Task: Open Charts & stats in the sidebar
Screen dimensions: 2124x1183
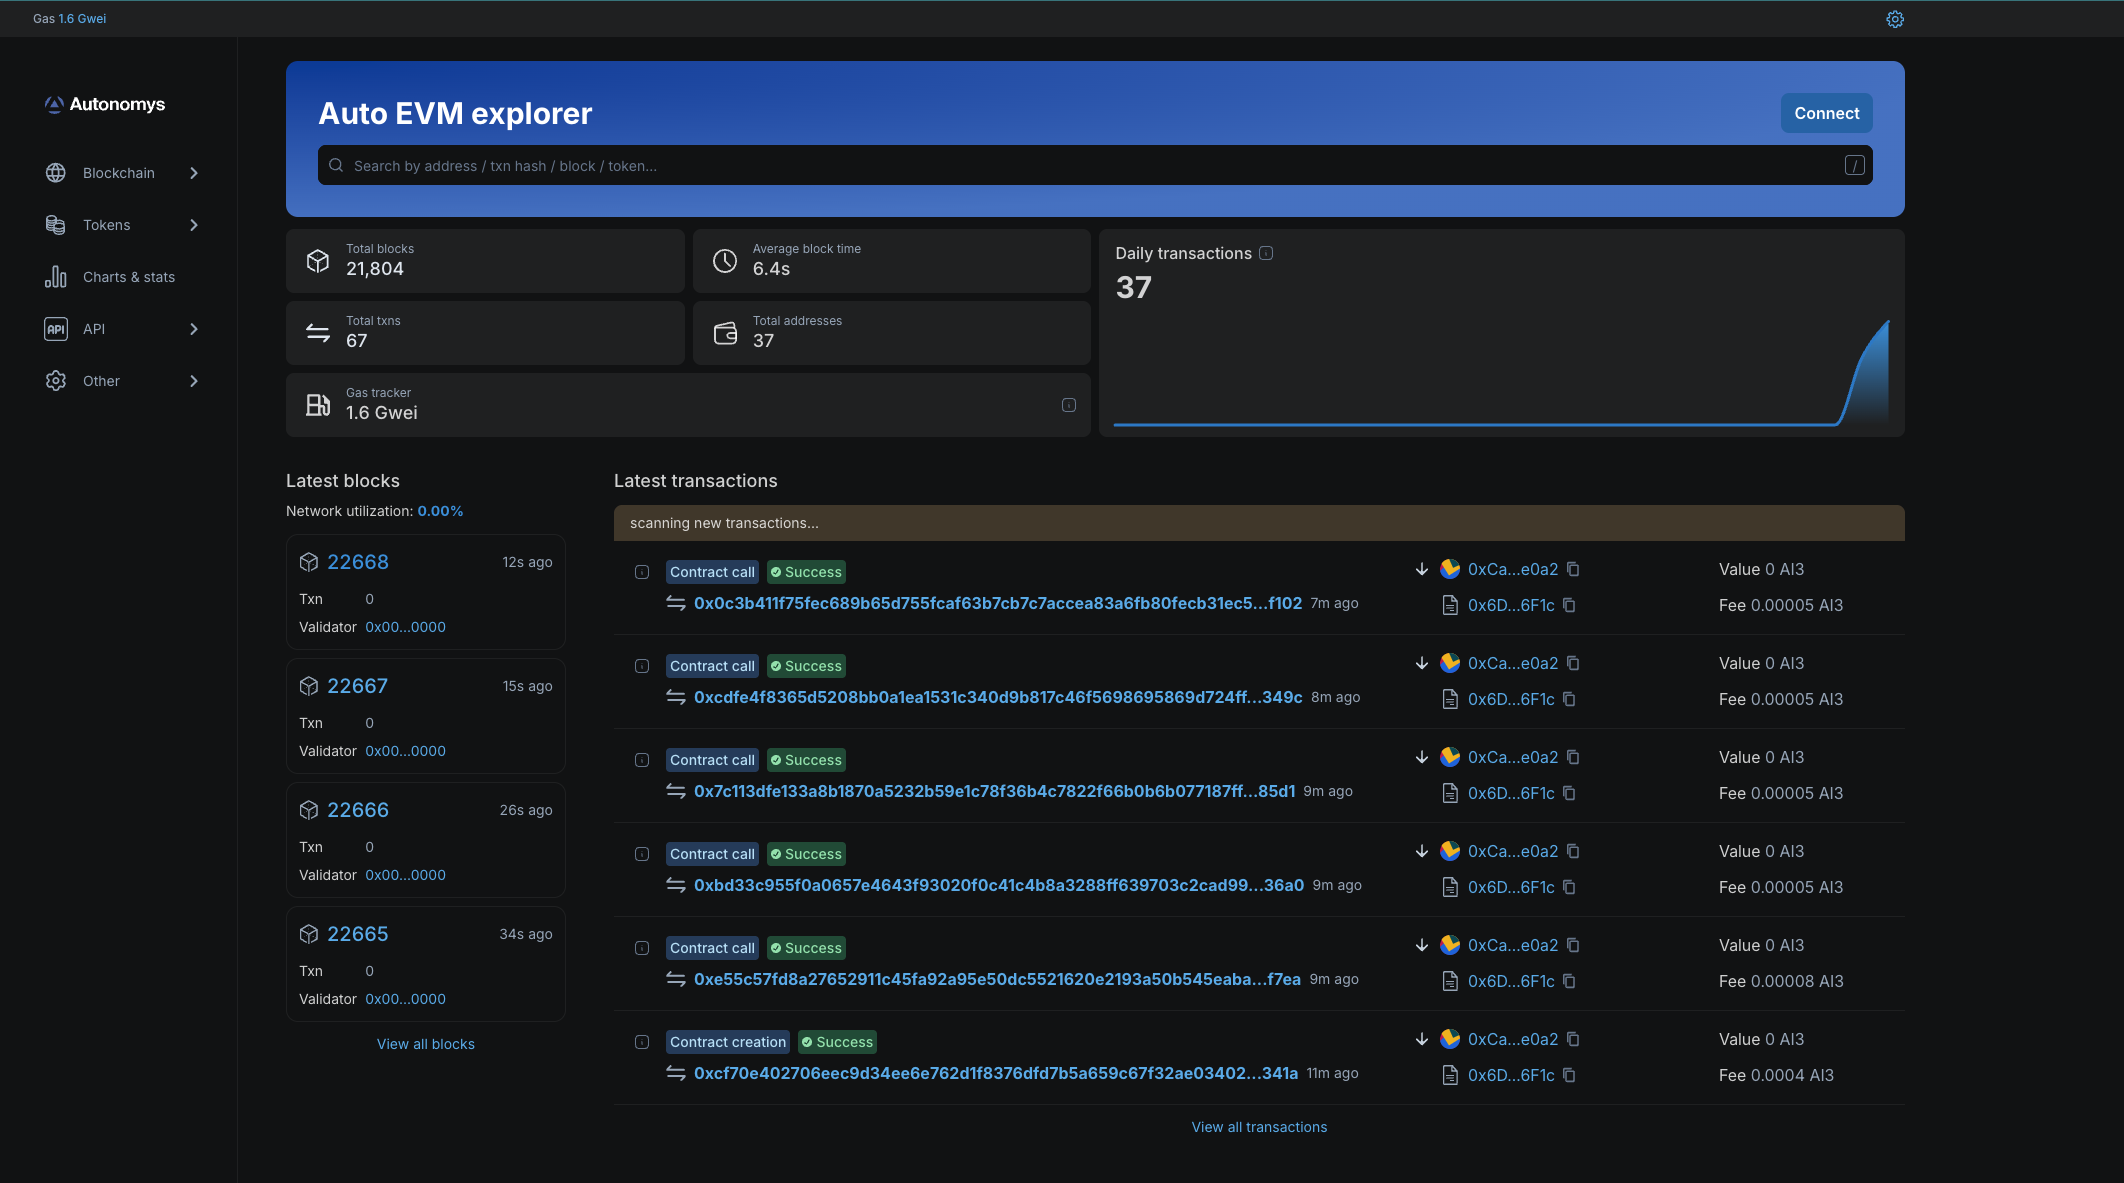Action: click(128, 276)
